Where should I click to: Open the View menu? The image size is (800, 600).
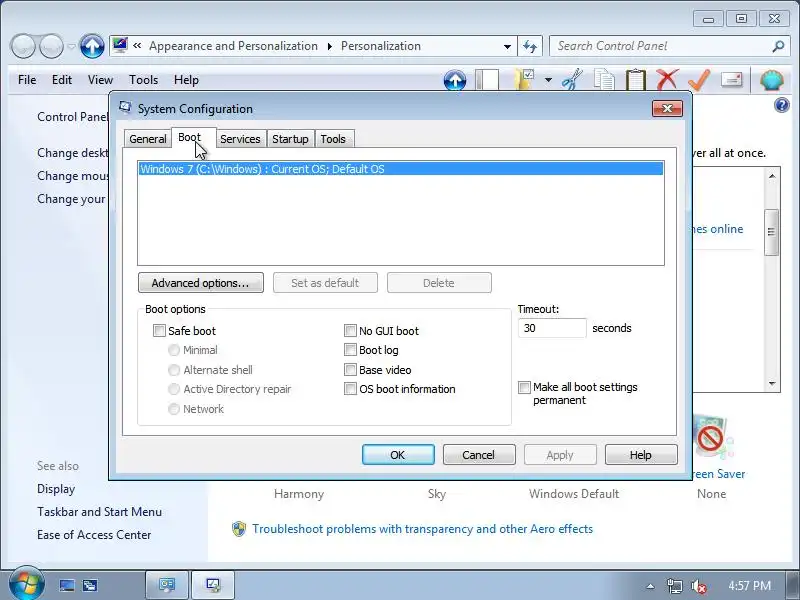click(x=100, y=80)
